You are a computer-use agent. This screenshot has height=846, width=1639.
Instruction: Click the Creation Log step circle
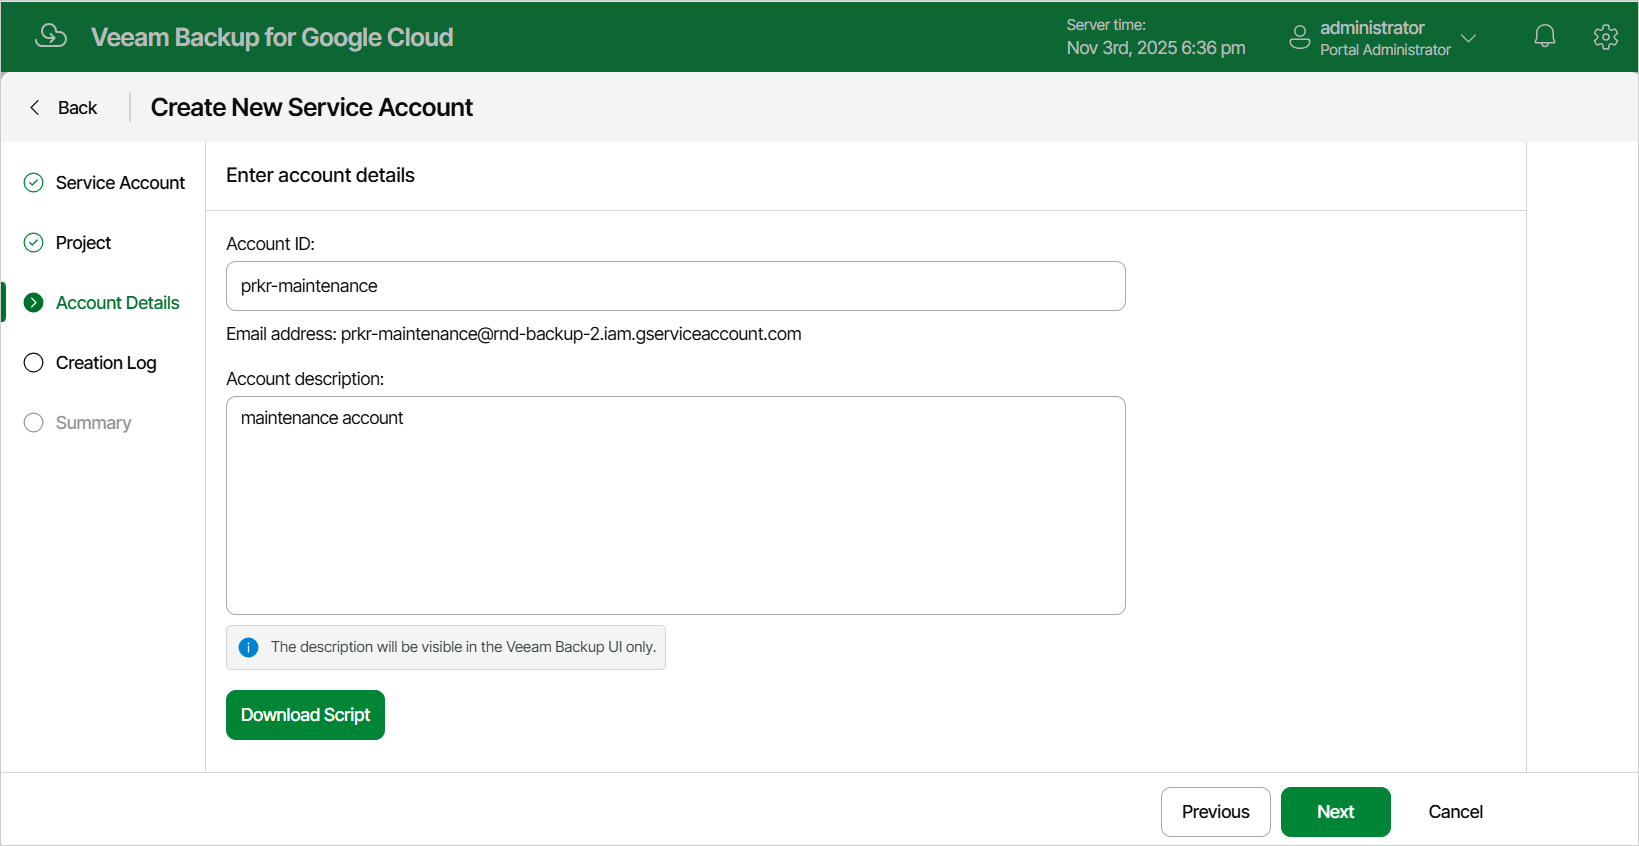click(34, 362)
